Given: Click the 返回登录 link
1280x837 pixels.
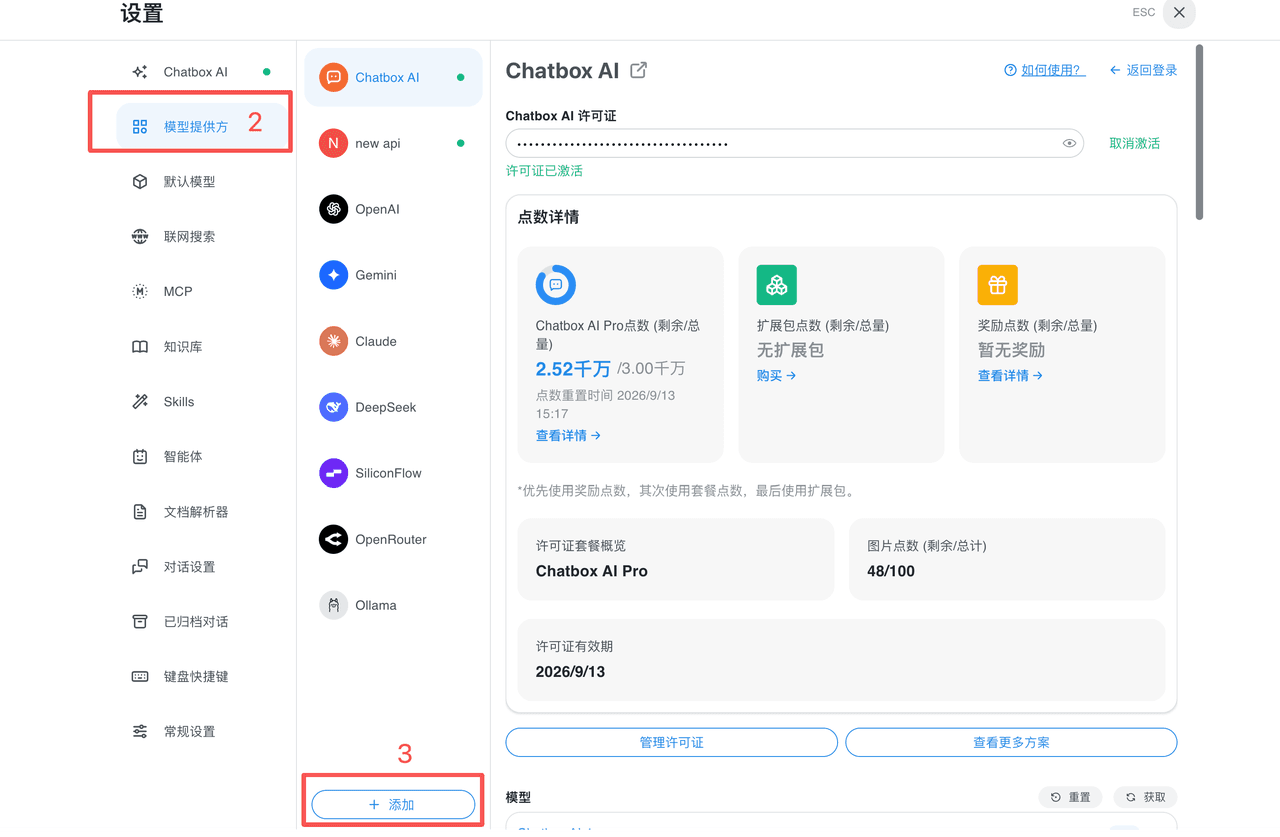Looking at the screenshot, I should [x=1143, y=70].
